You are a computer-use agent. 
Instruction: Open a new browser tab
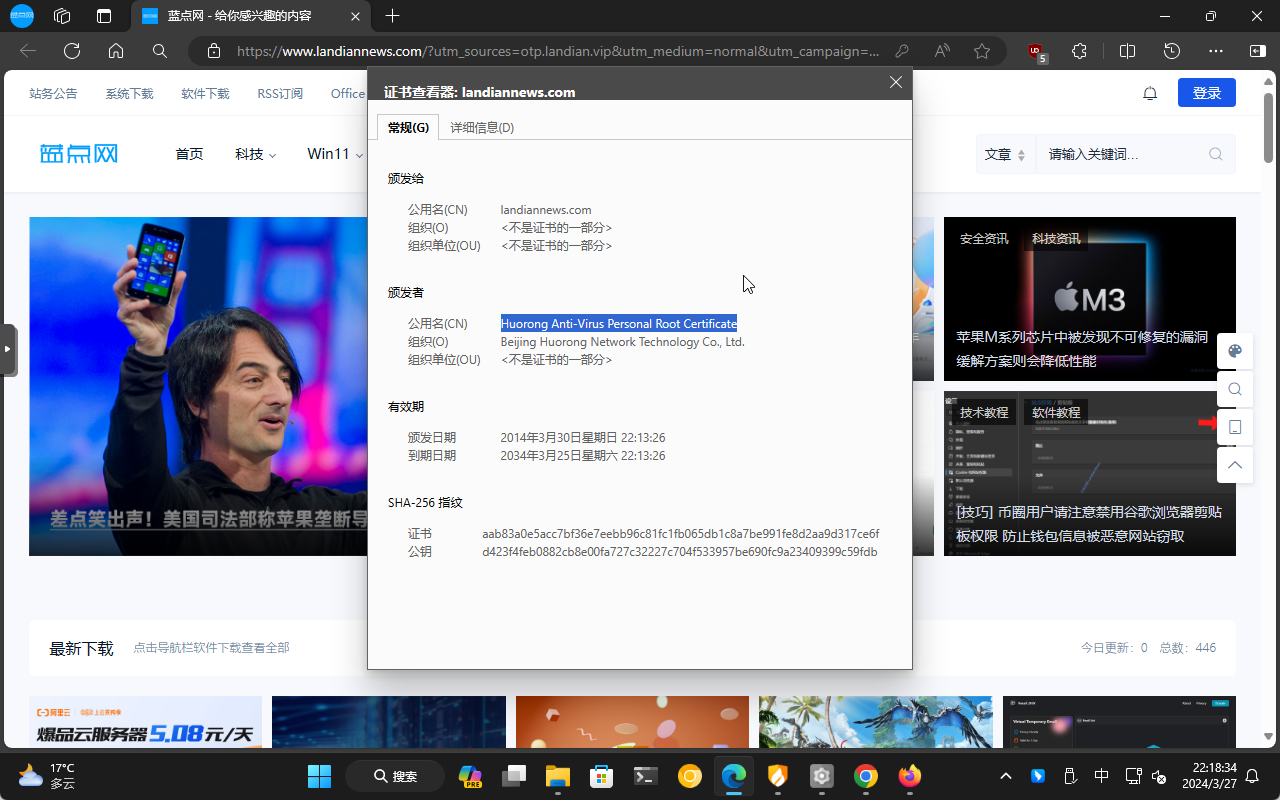coord(393,16)
